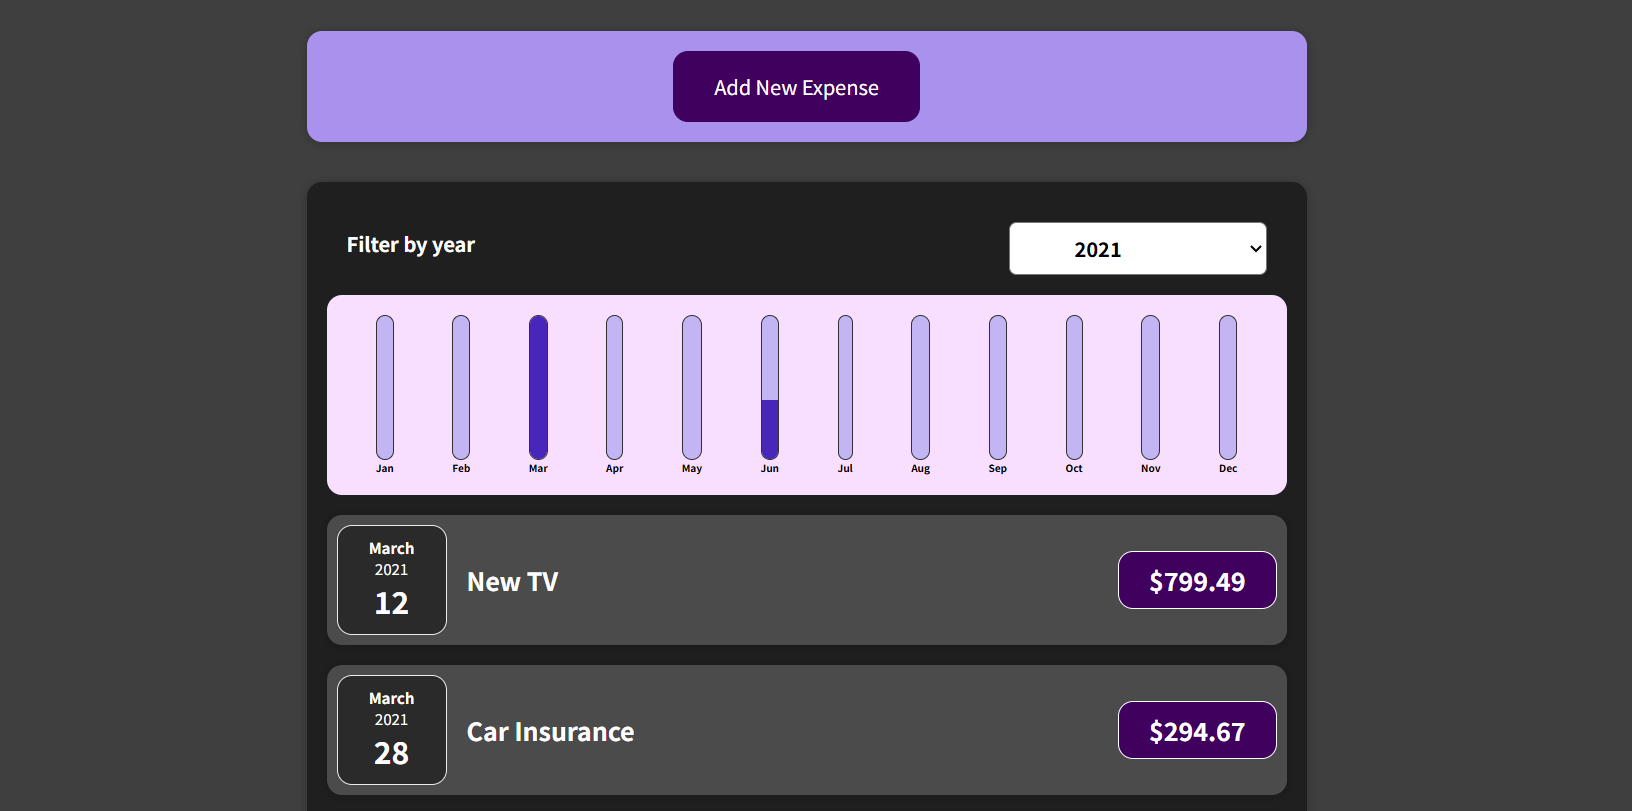The height and width of the screenshot is (811, 1632).
Task: Click the September chart bar
Action: tap(998, 387)
